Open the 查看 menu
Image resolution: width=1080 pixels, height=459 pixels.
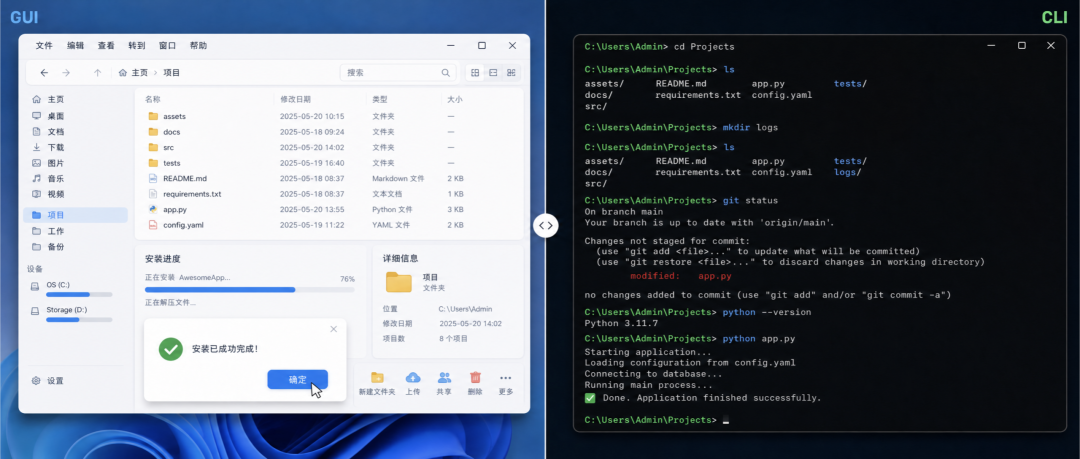point(106,45)
